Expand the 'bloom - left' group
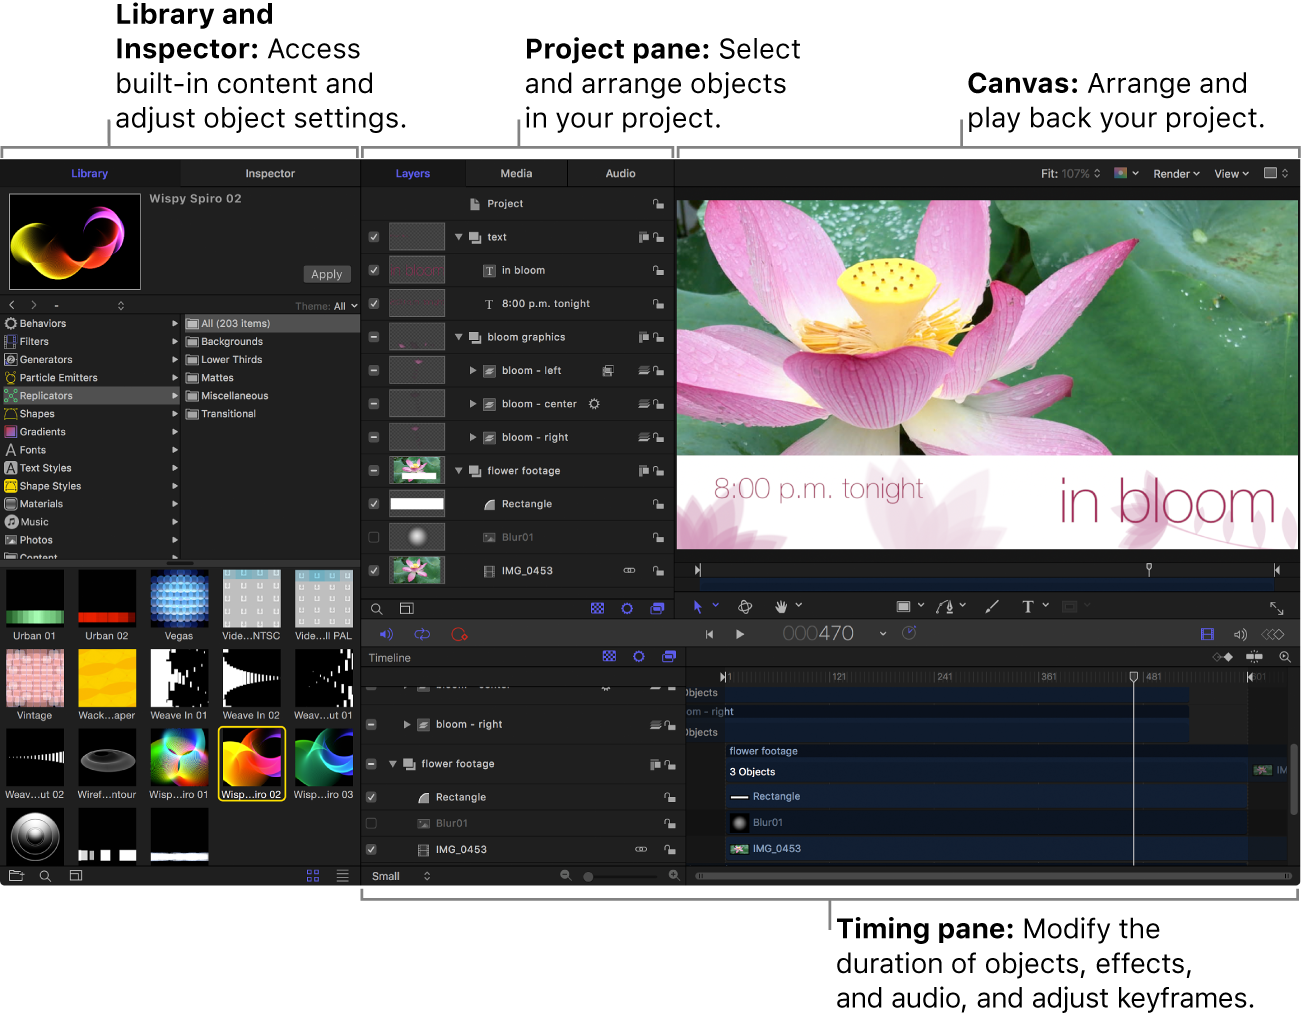Image resolution: width=1303 pixels, height=1021 pixels. (473, 371)
